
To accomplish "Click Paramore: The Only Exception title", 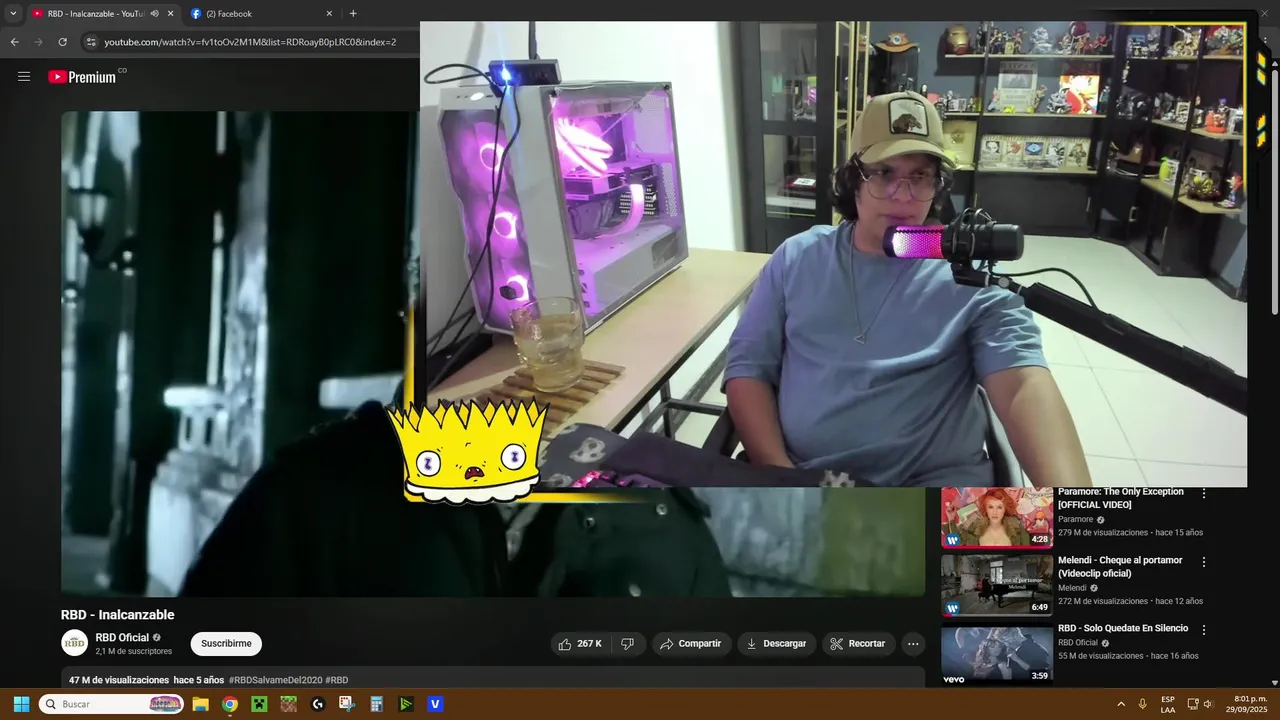I will pos(1120,498).
